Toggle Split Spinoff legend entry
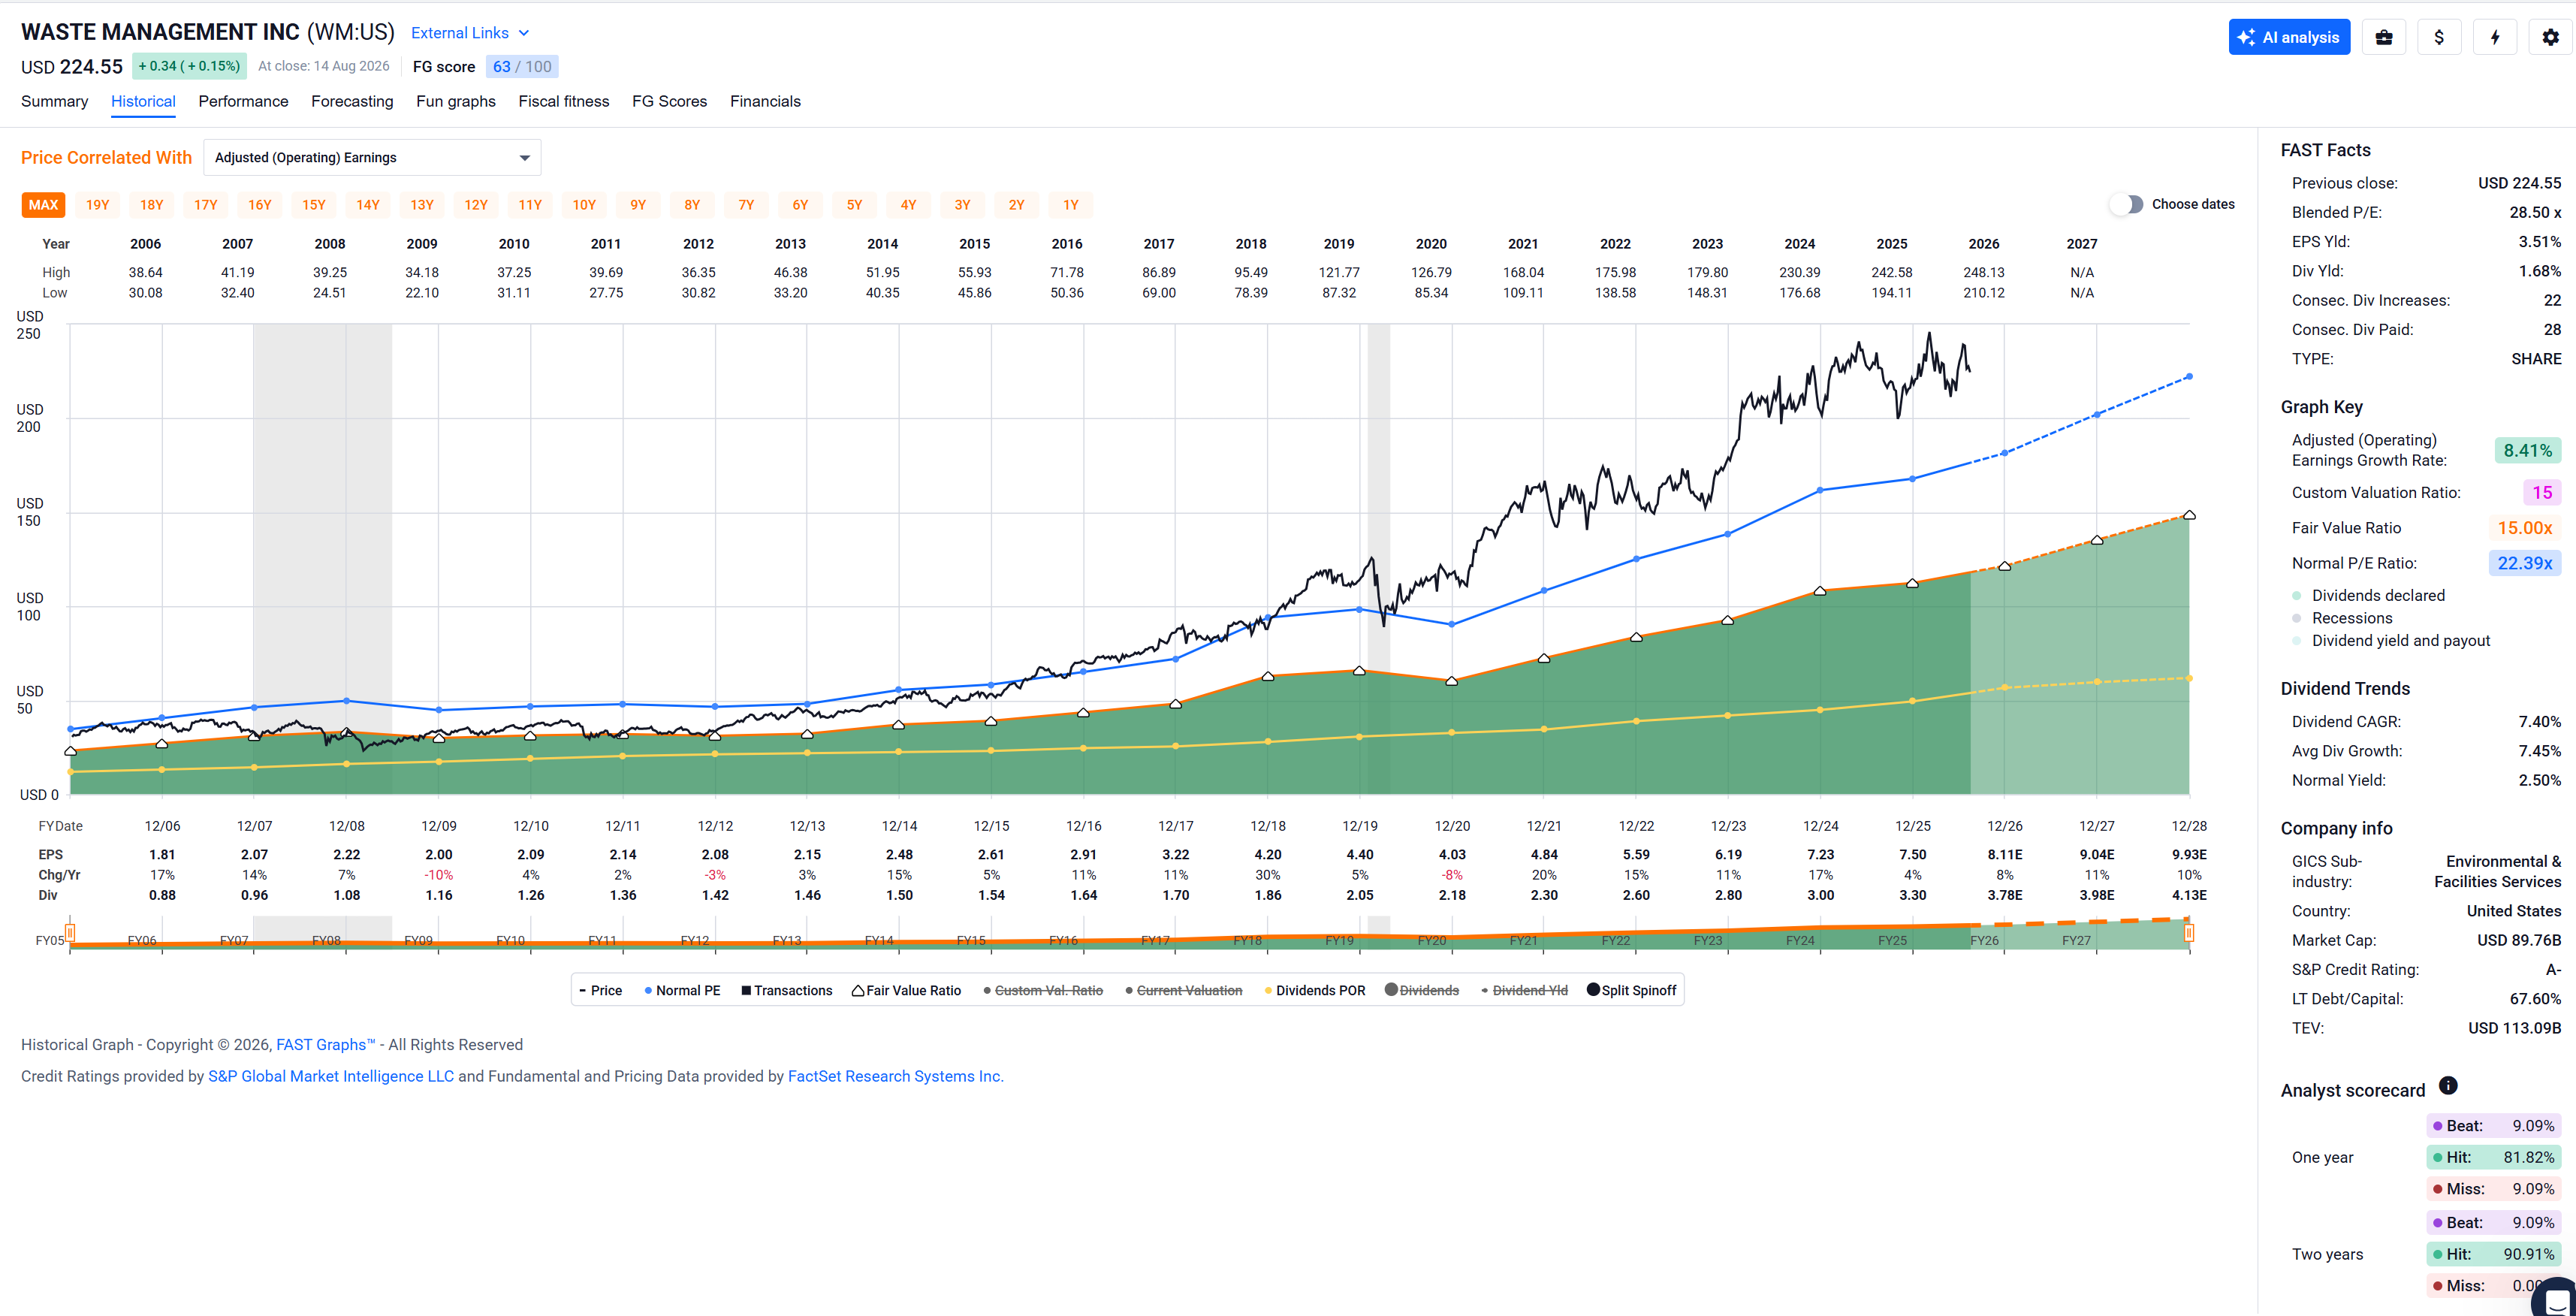The height and width of the screenshot is (1316, 2576). [x=1632, y=990]
